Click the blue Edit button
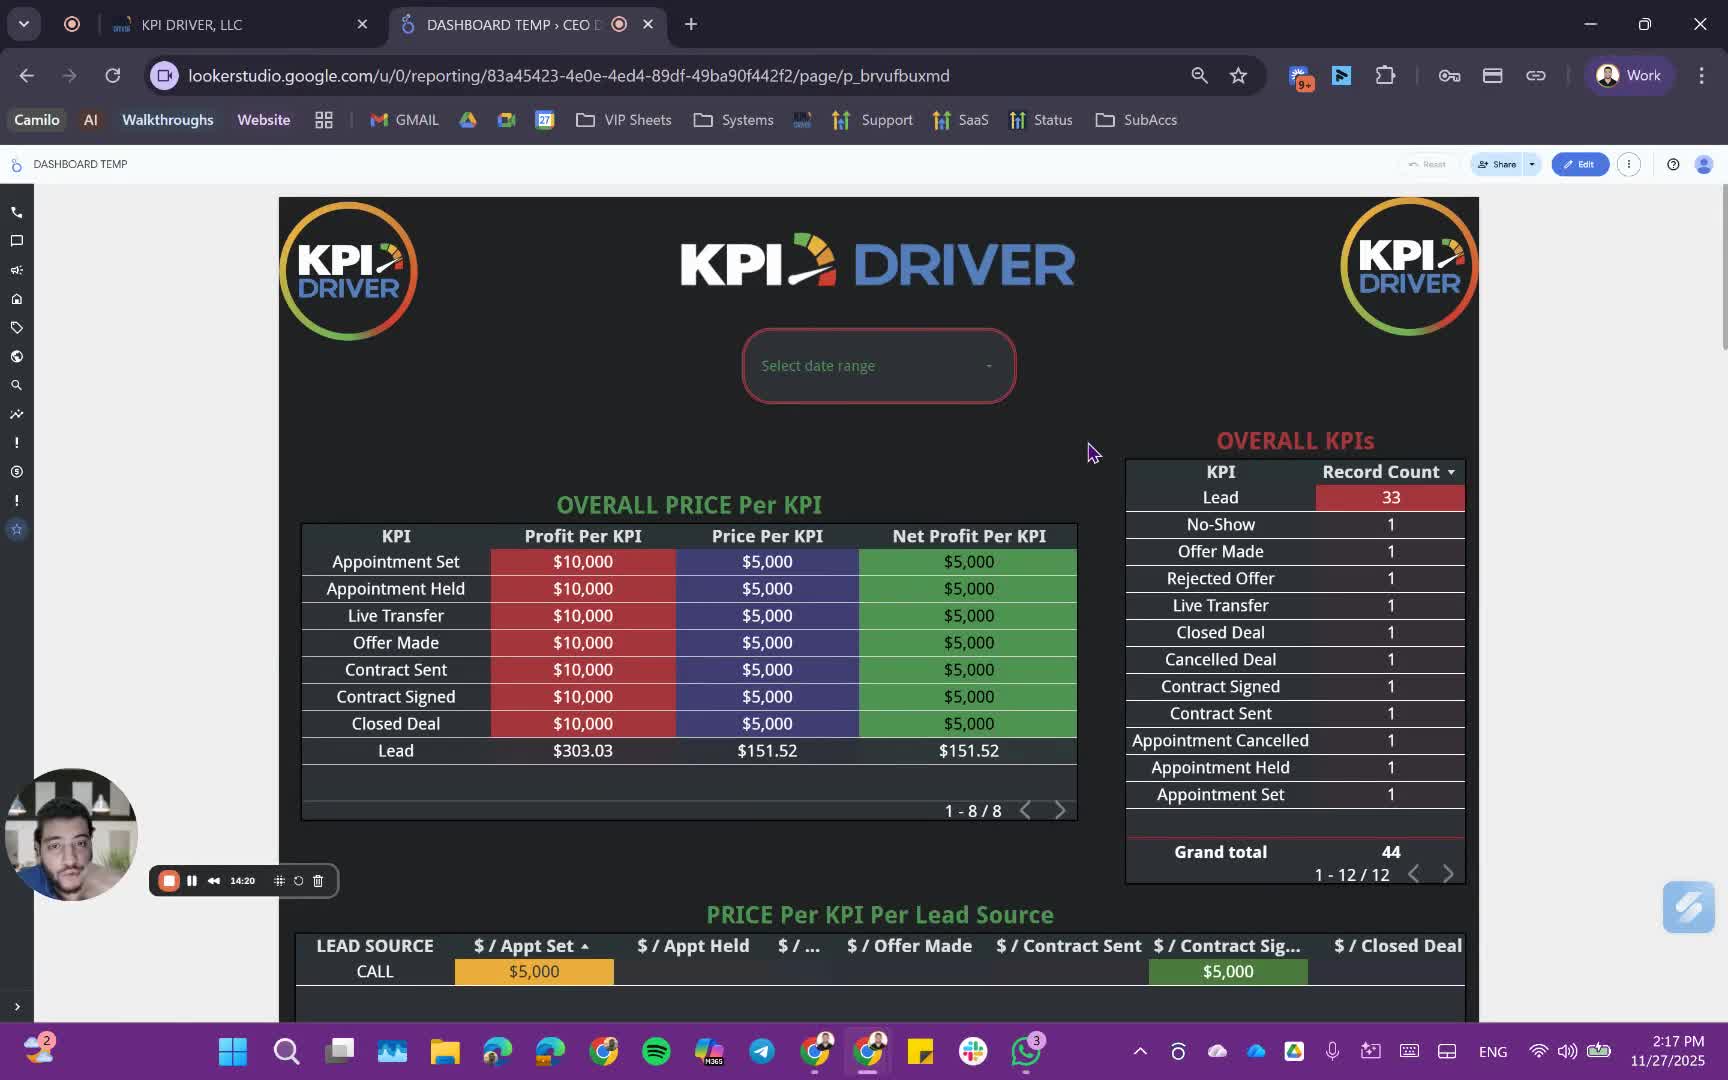 coord(1580,164)
